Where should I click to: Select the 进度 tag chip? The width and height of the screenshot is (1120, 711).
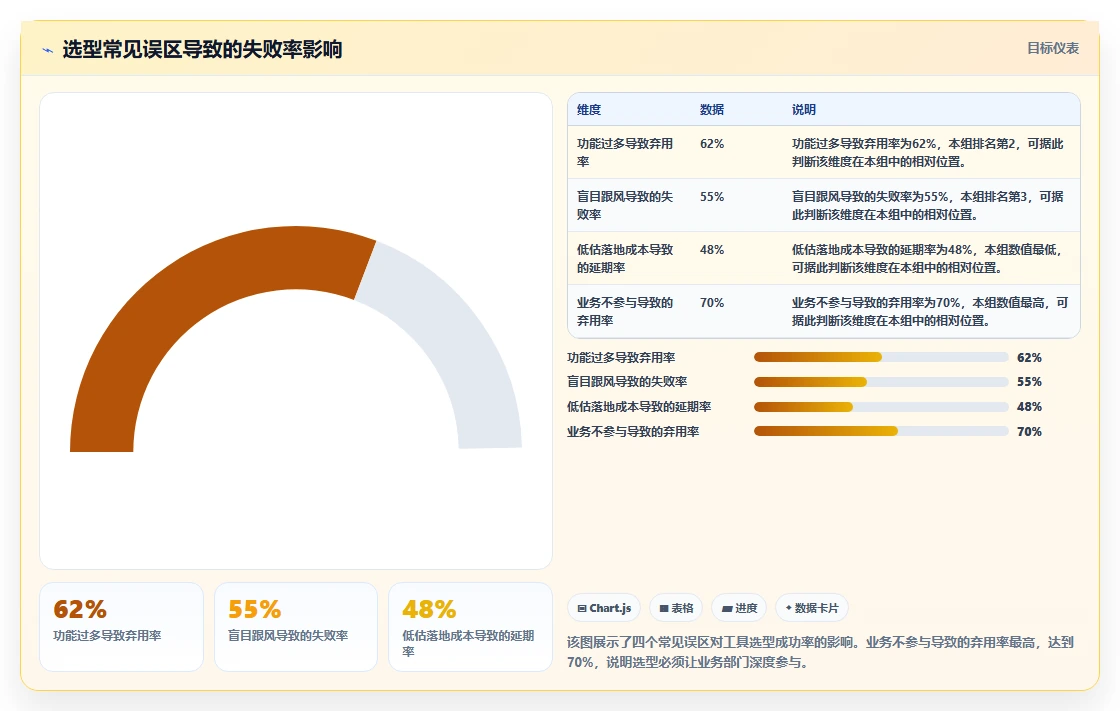(739, 608)
